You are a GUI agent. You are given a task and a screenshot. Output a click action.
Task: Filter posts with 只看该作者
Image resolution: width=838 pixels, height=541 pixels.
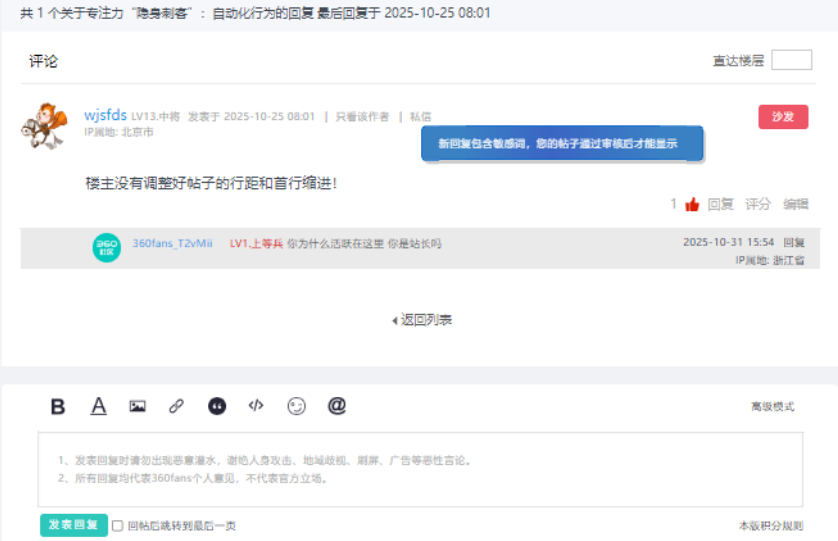[x=362, y=117]
